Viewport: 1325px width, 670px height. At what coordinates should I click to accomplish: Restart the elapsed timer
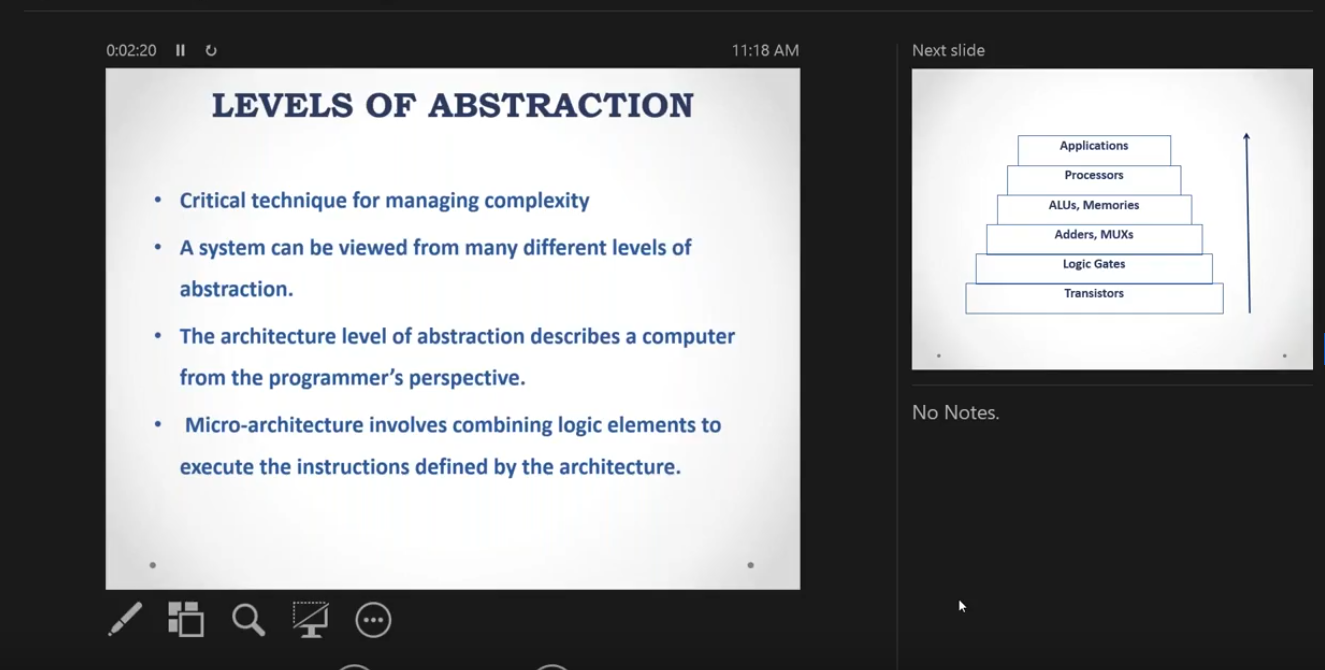click(211, 50)
